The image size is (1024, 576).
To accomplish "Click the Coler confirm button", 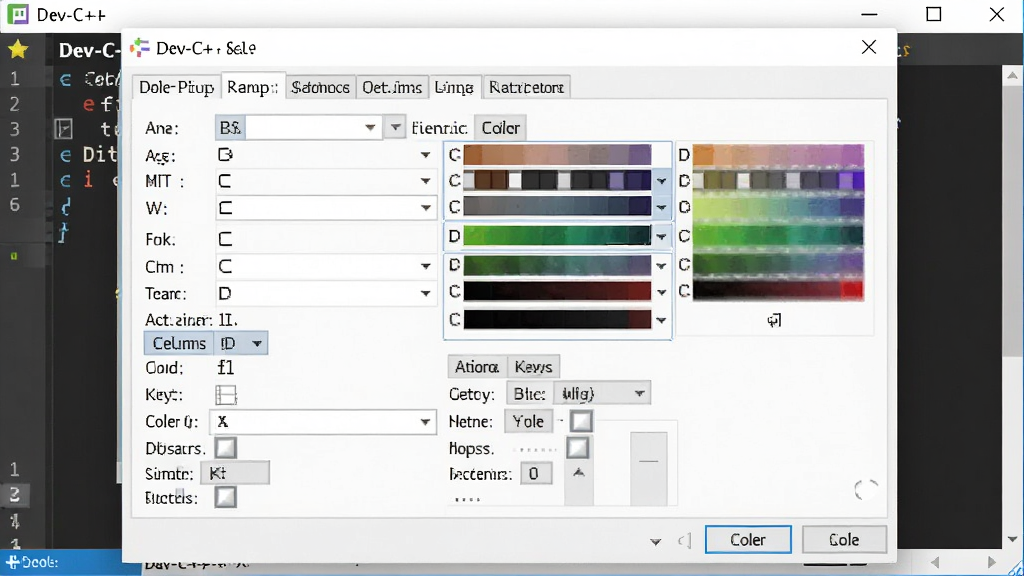I will [x=748, y=540].
